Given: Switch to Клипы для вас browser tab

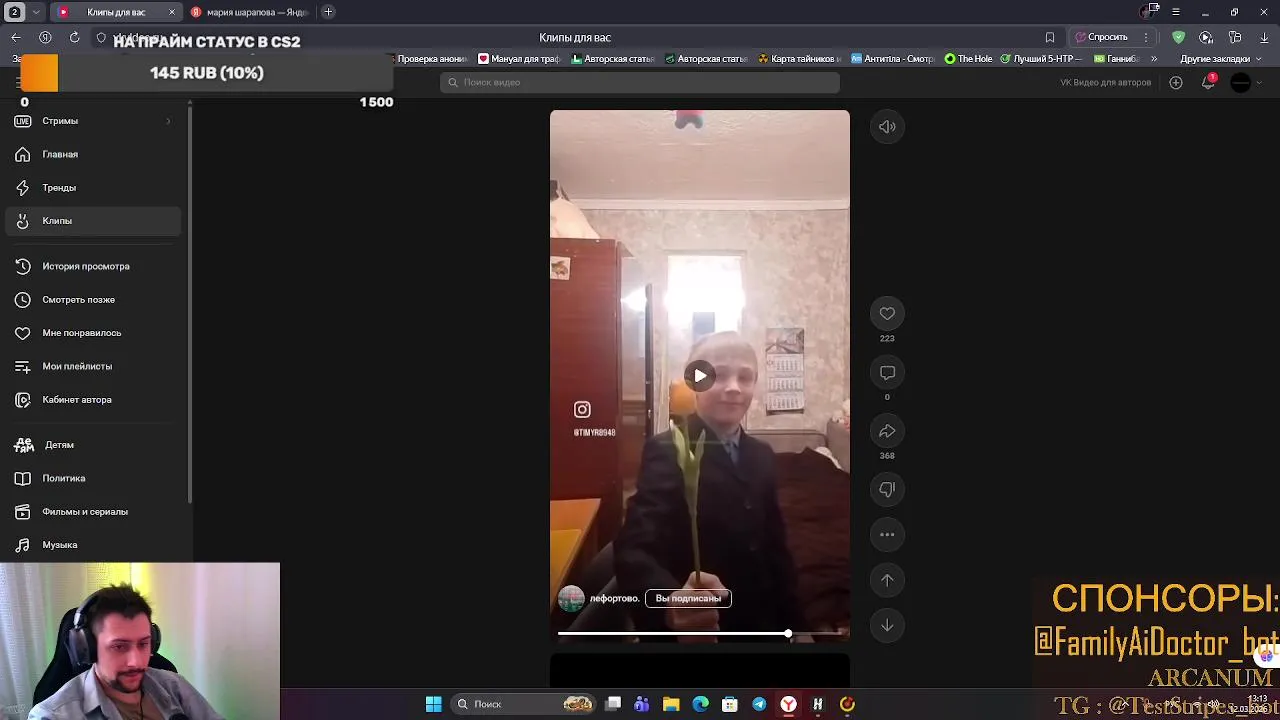Looking at the screenshot, I should (116, 12).
